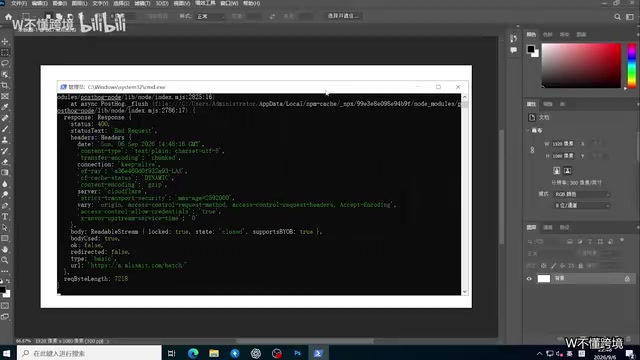640x360 pixels.
Task: Click the canvas width W field
Action: [x=564, y=144]
